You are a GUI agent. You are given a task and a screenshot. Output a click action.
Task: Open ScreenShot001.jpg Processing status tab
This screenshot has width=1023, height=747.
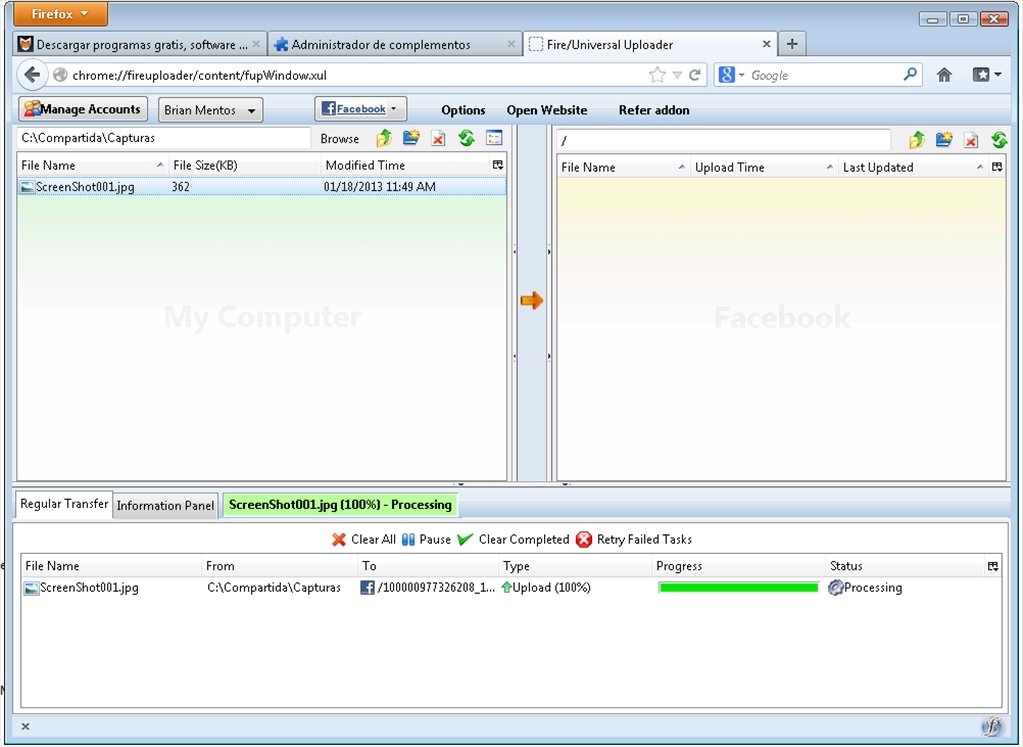click(340, 505)
